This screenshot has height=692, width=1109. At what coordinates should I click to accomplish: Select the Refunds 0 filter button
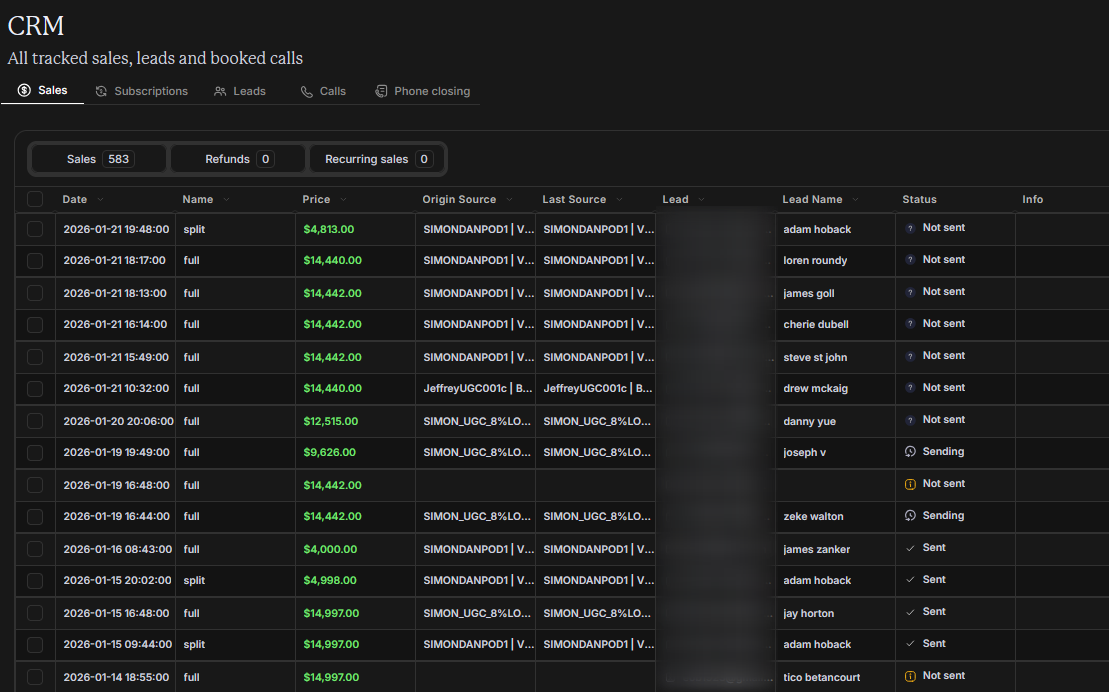(238, 159)
